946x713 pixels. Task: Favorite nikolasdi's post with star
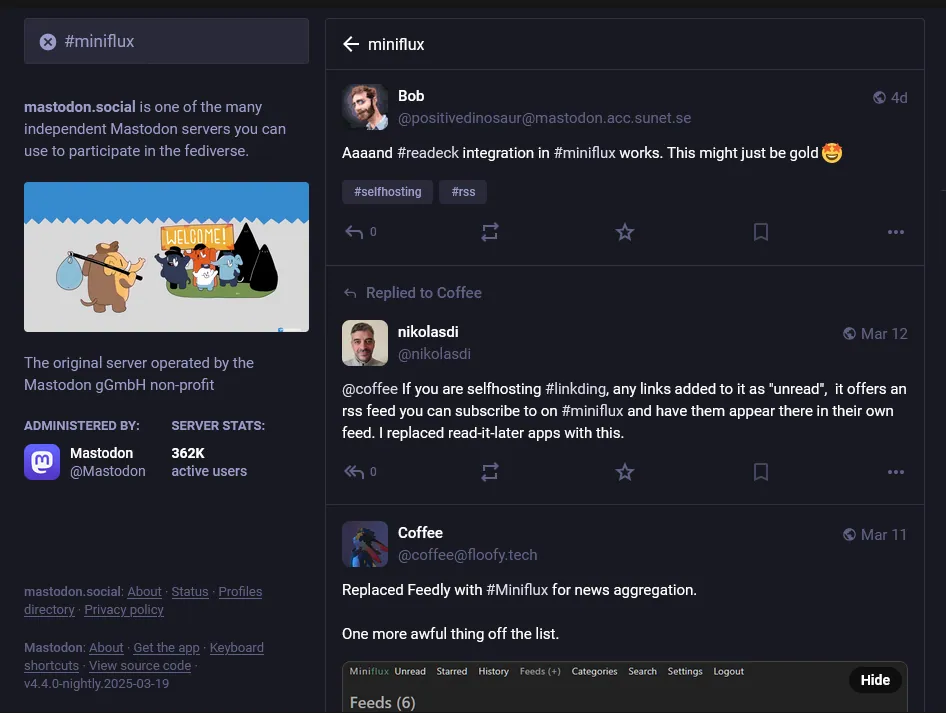tap(624, 472)
